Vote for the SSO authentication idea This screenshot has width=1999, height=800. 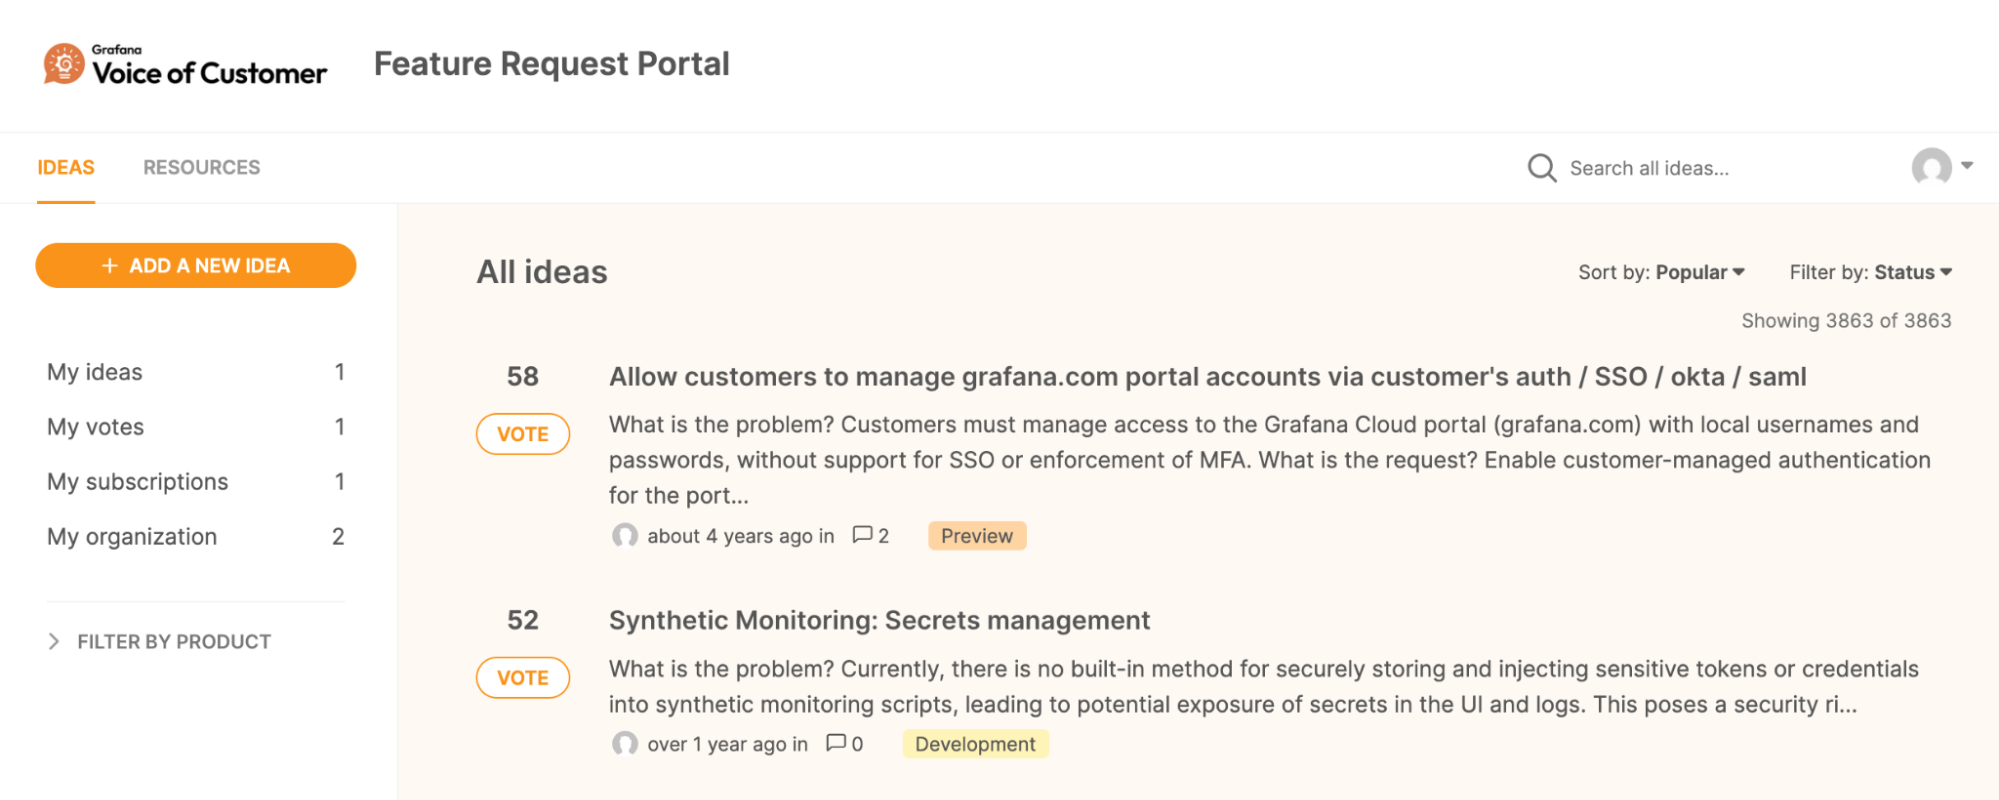tap(523, 434)
